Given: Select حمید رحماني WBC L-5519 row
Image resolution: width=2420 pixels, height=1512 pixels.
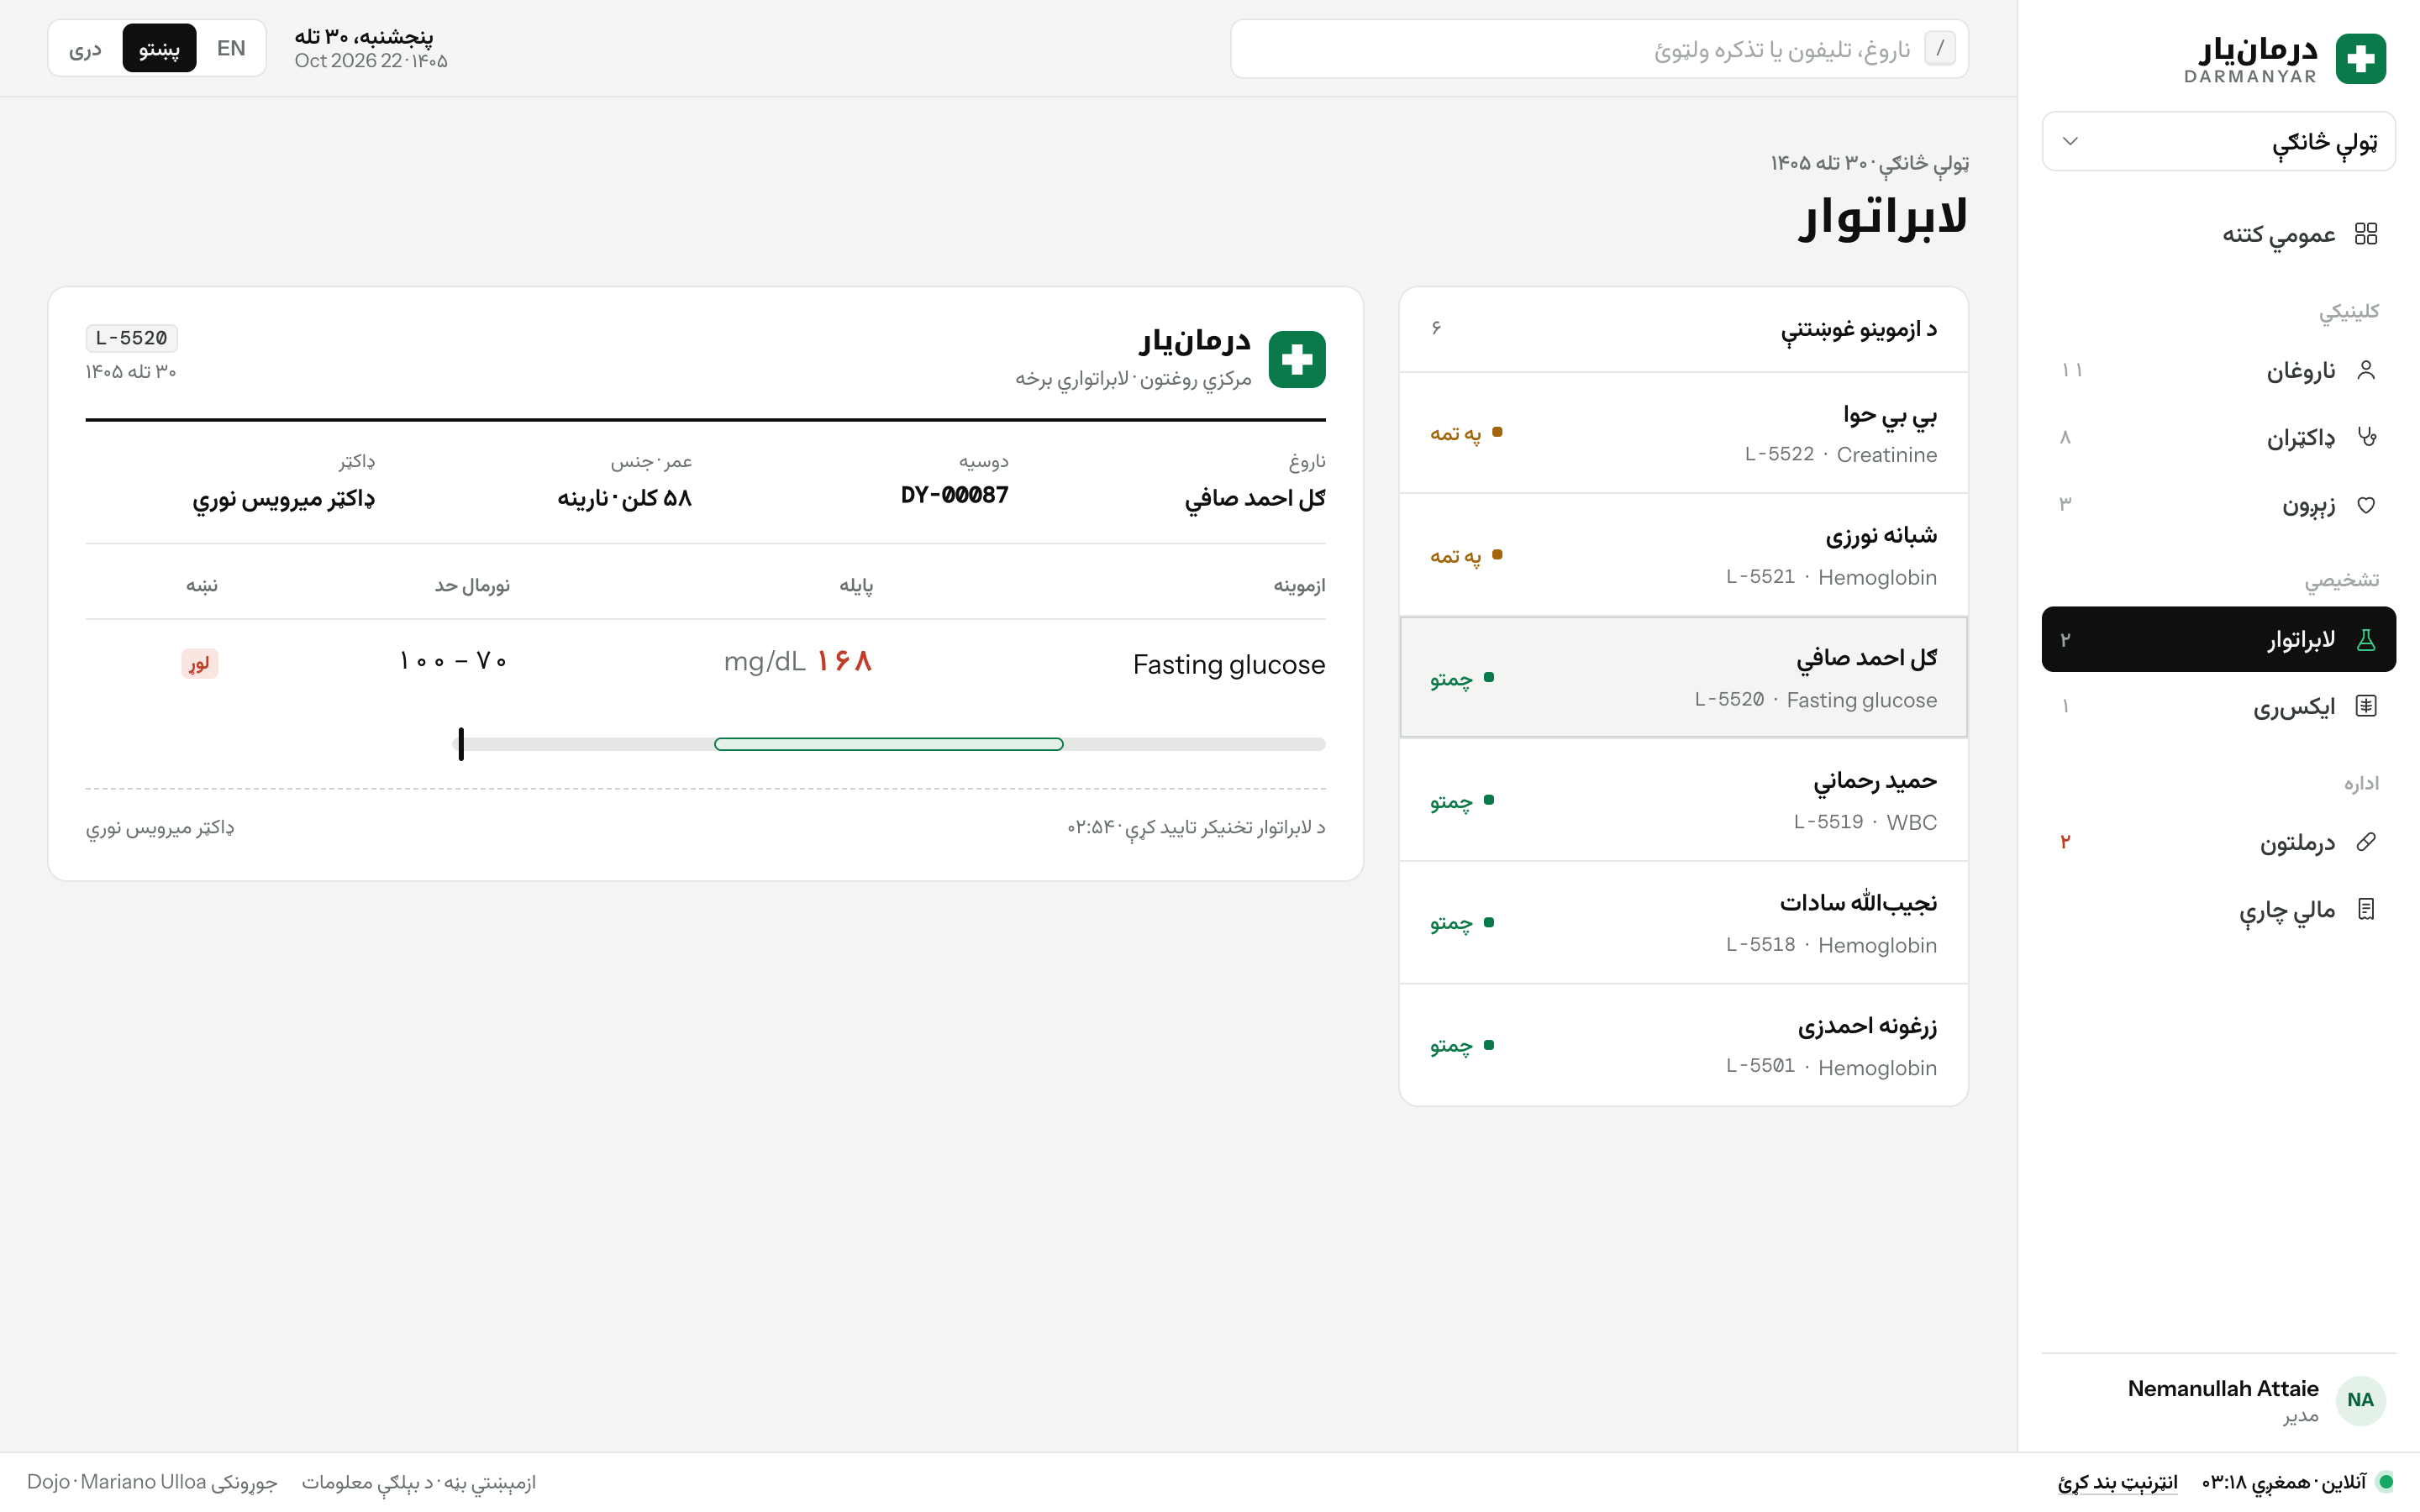Looking at the screenshot, I should 1683,800.
